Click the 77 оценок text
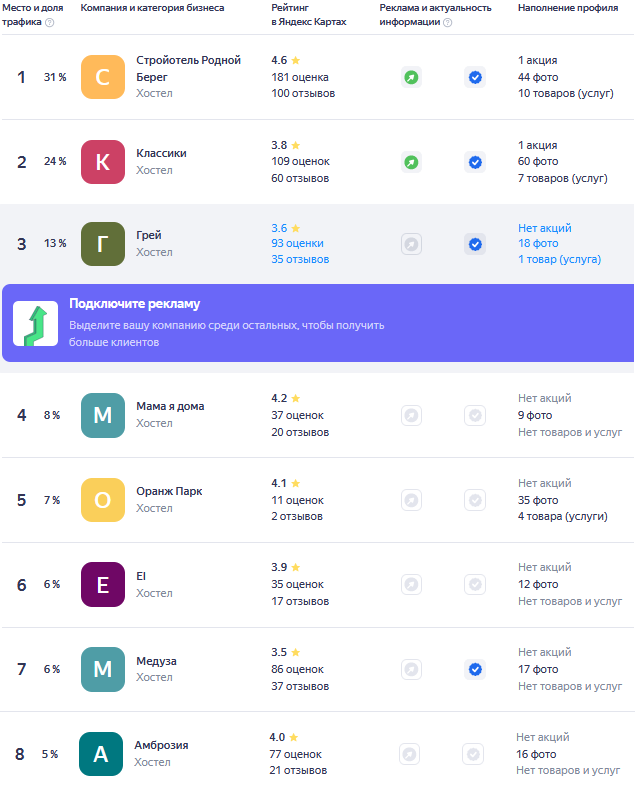The width and height of the screenshot is (635, 795). point(295,754)
